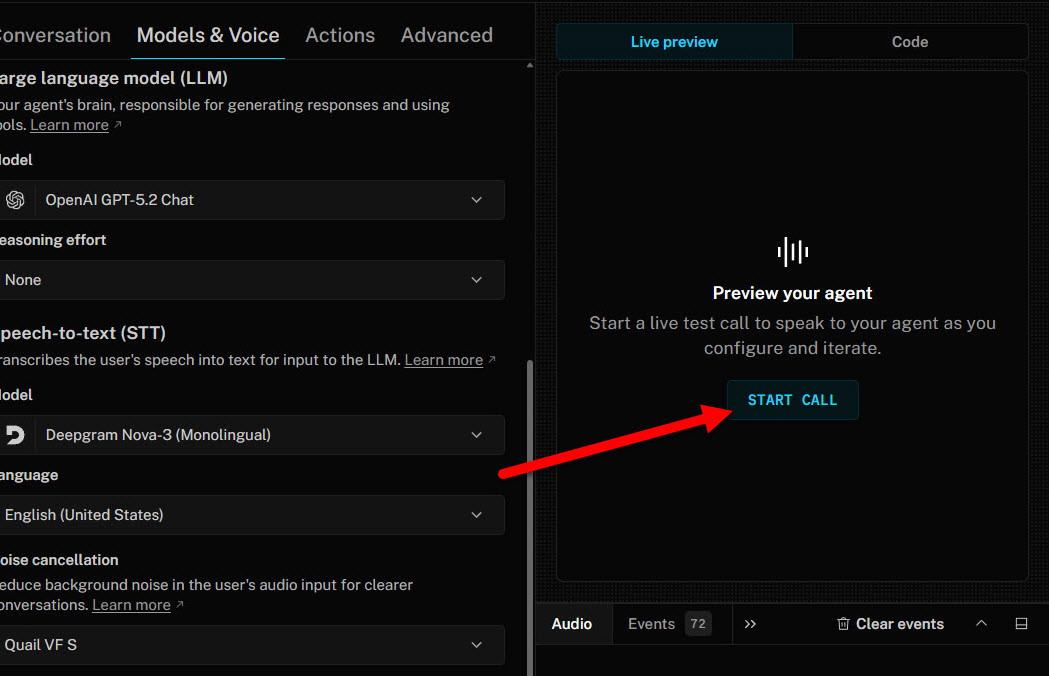1049x676 pixels.
Task: Click Clear events button
Action: [x=890, y=624]
